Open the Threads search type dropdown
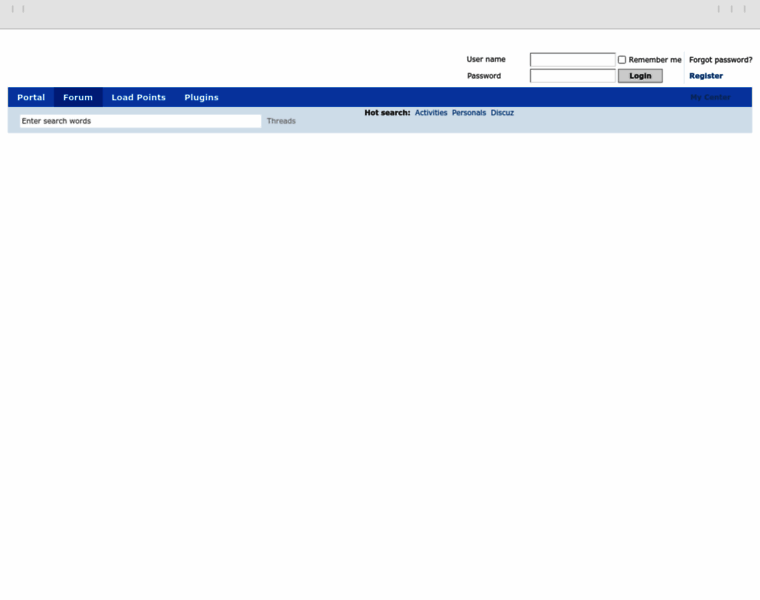 point(281,121)
